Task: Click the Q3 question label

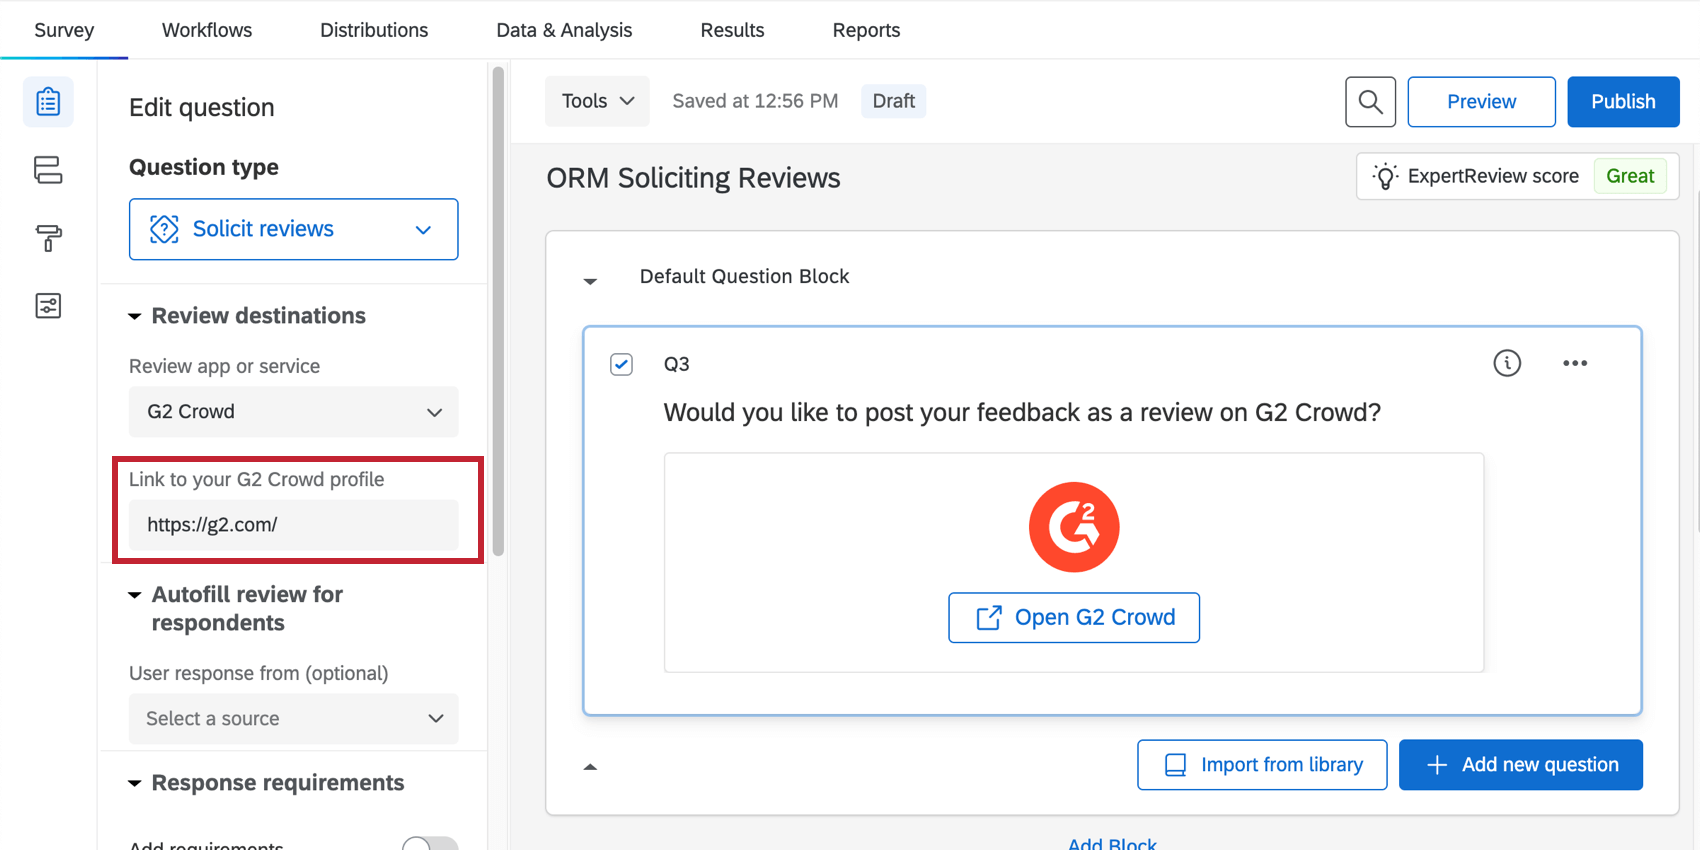Action: coord(677,364)
